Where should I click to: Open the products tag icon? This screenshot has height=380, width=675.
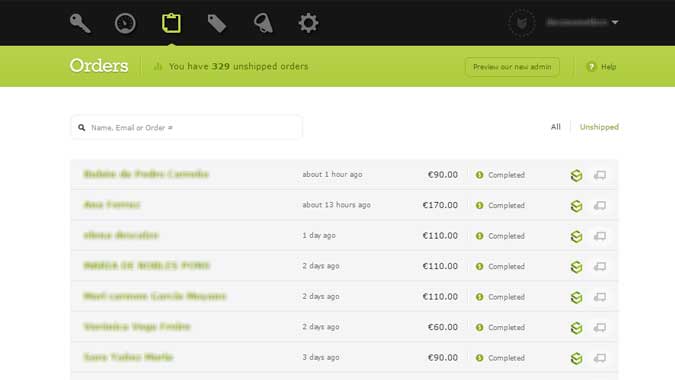pos(217,24)
